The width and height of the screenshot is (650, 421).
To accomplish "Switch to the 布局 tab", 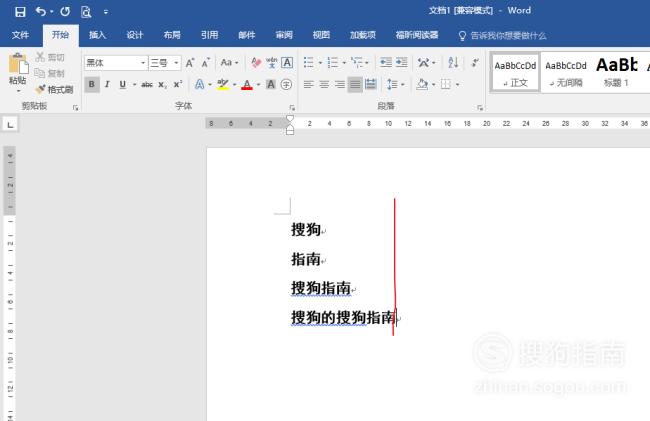I will pos(172,35).
